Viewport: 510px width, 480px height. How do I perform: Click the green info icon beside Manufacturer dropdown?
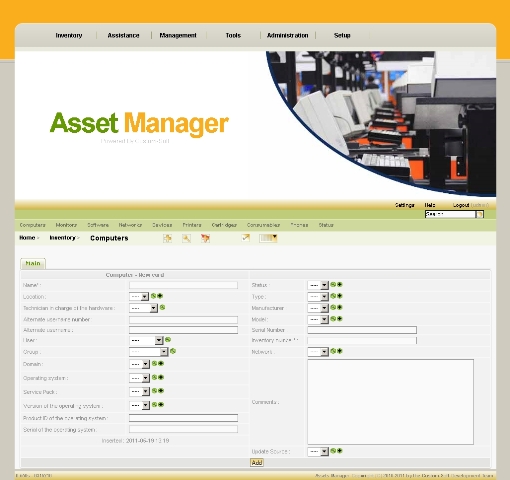(x=333, y=307)
